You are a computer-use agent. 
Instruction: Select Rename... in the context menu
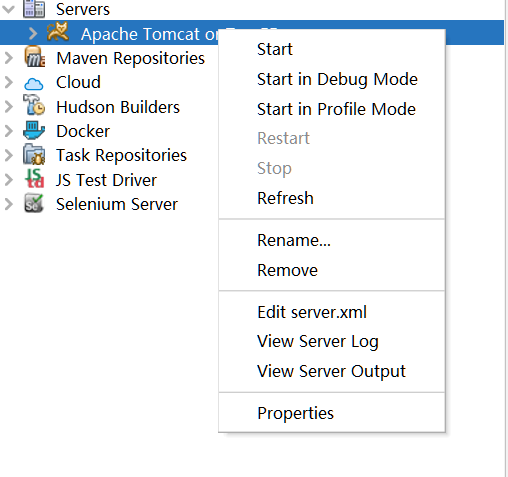coord(332,240)
